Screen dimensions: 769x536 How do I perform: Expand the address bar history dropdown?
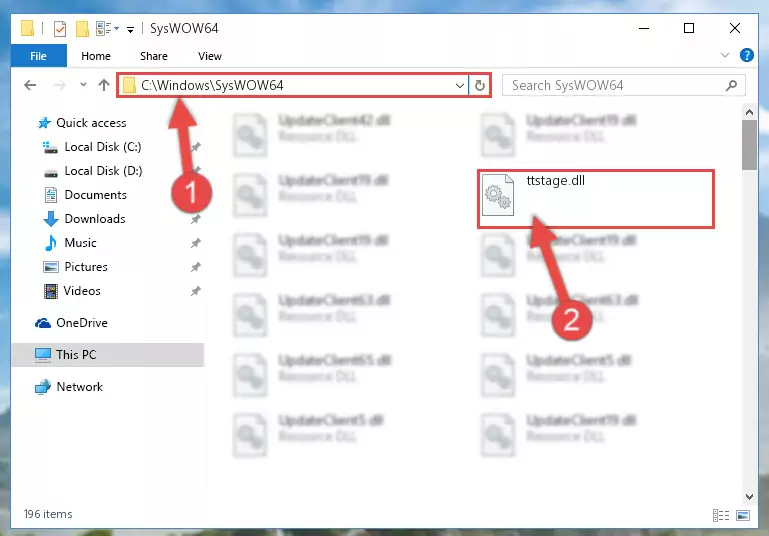point(460,86)
